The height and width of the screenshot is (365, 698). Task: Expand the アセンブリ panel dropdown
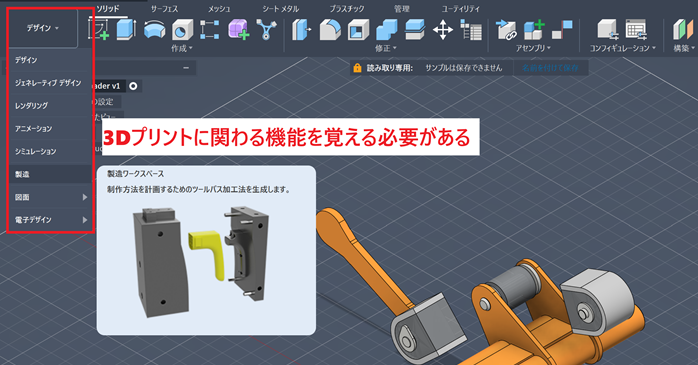[x=533, y=48]
